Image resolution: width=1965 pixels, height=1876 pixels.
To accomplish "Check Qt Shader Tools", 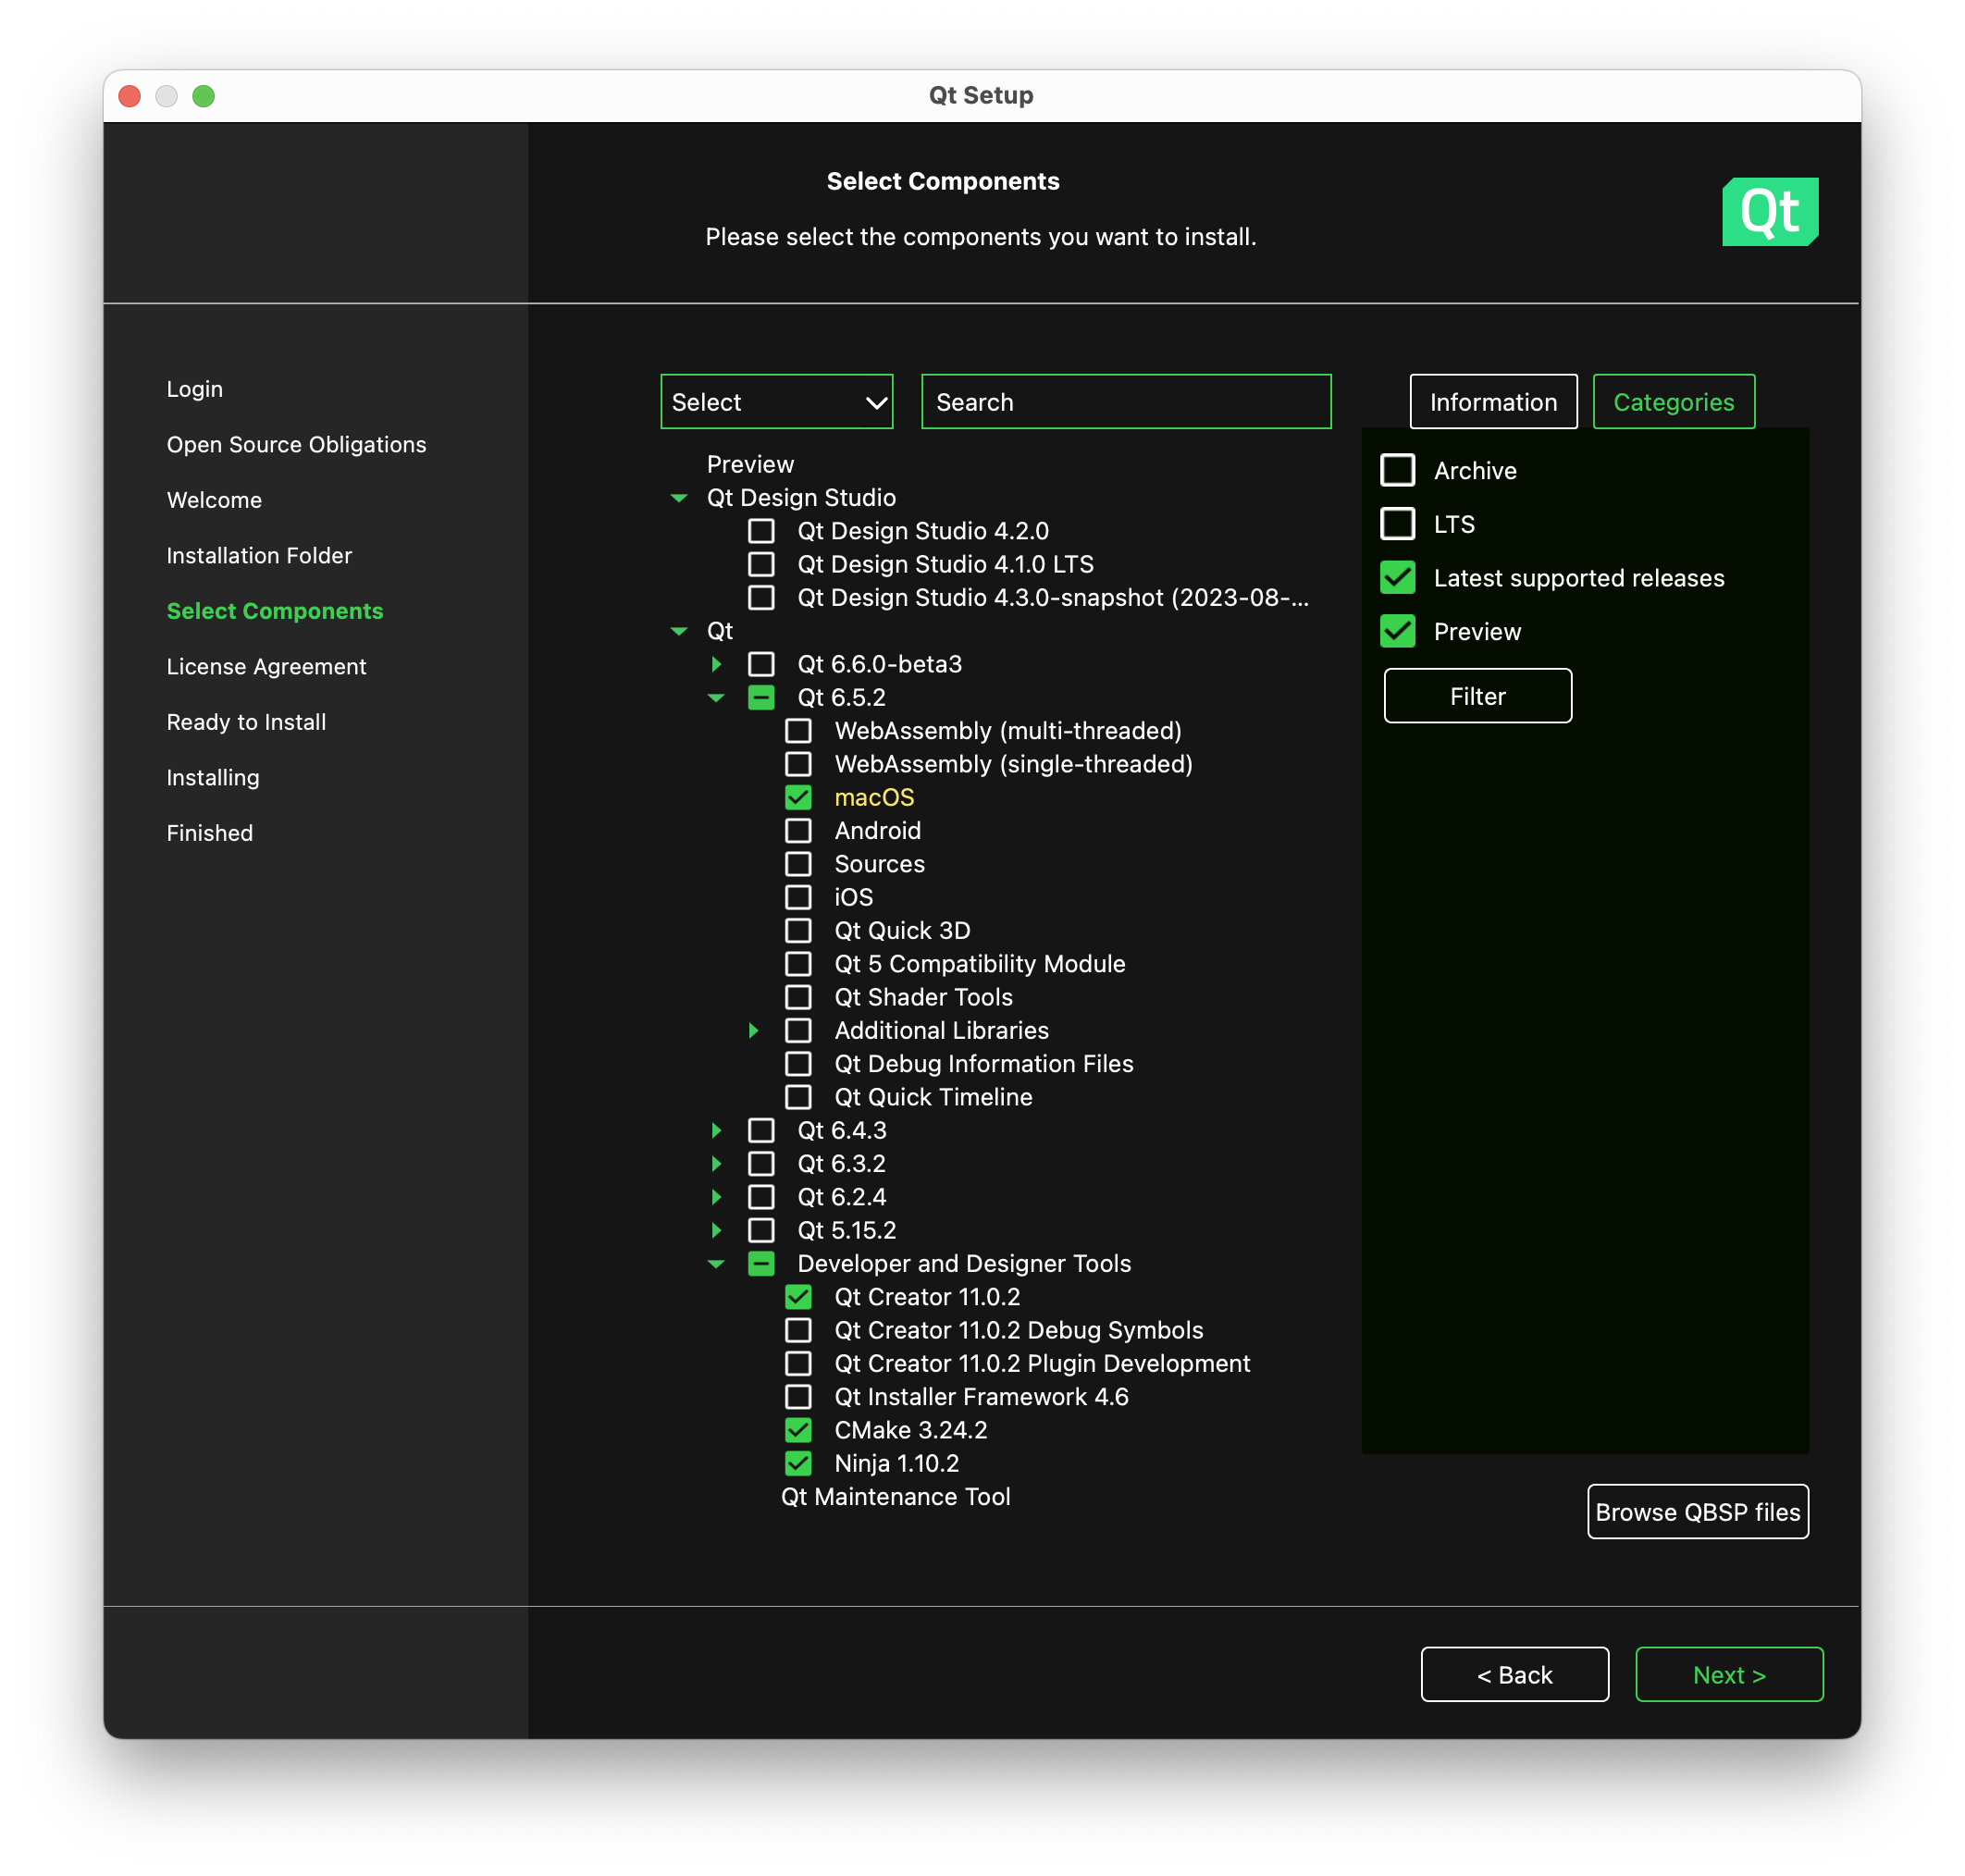I will click(798, 997).
